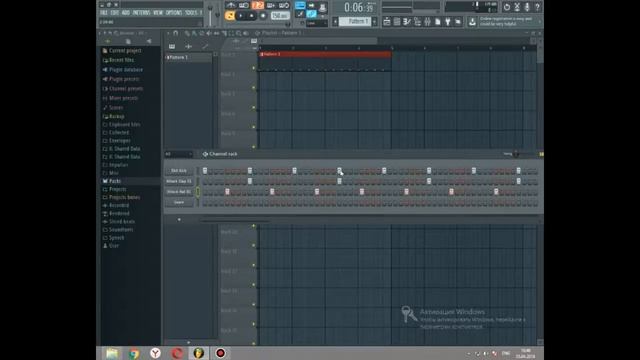Screen dimensions: 640x360
Task: Click circular arrow icon at top right
Action: pyautogui.click(x=507, y=7)
